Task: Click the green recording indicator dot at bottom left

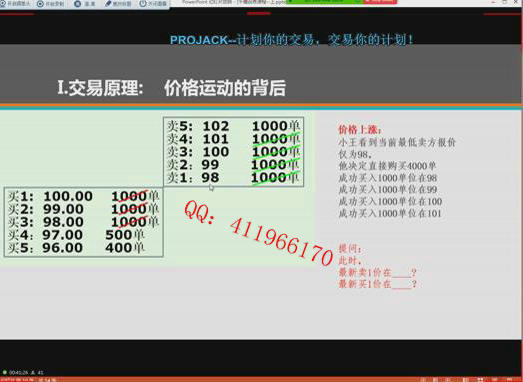Action: click(4, 372)
